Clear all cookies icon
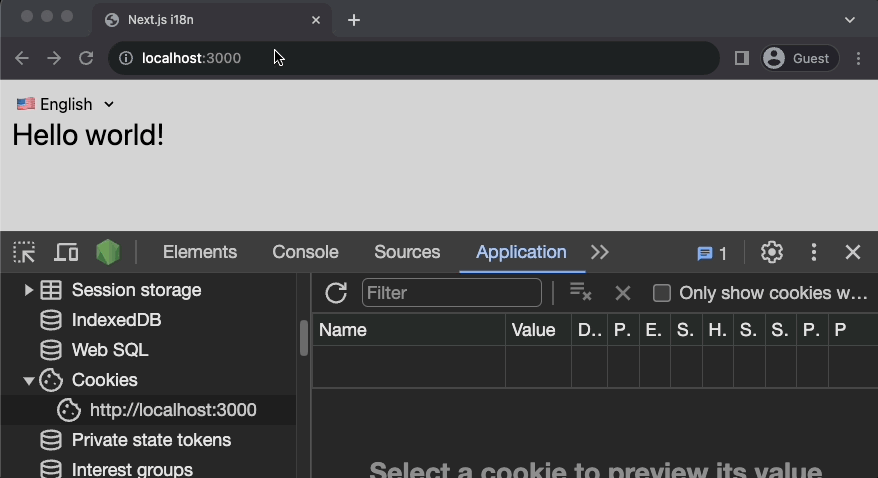 (x=580, y=293)
